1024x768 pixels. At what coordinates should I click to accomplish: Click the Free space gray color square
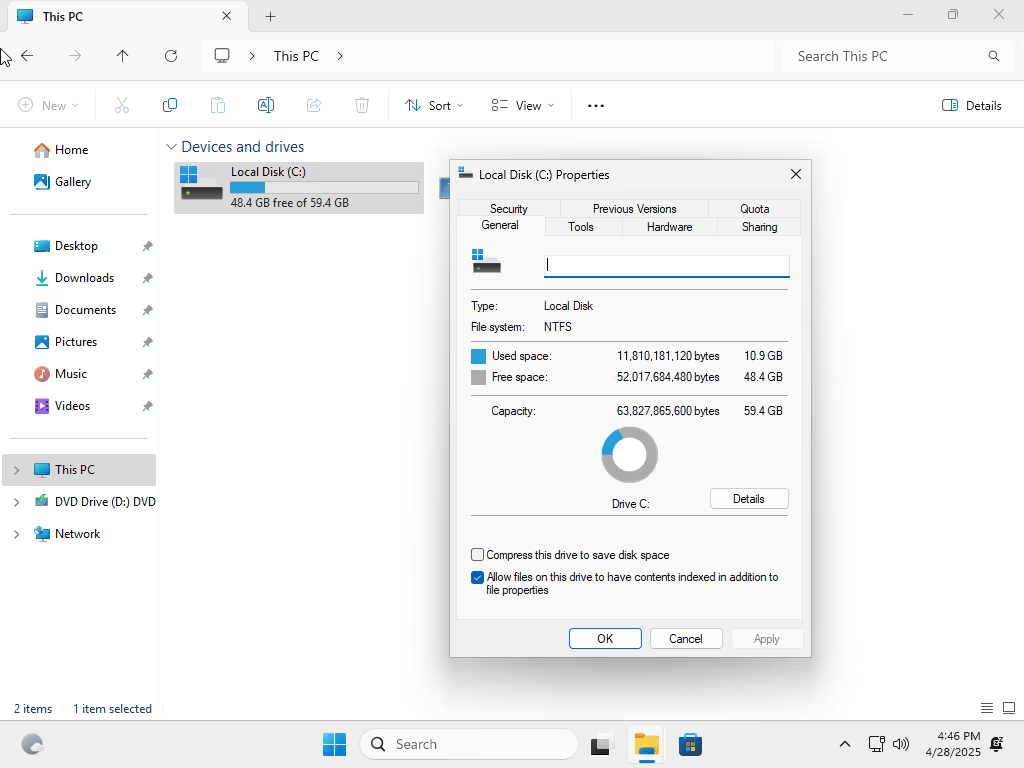point(478,377)
